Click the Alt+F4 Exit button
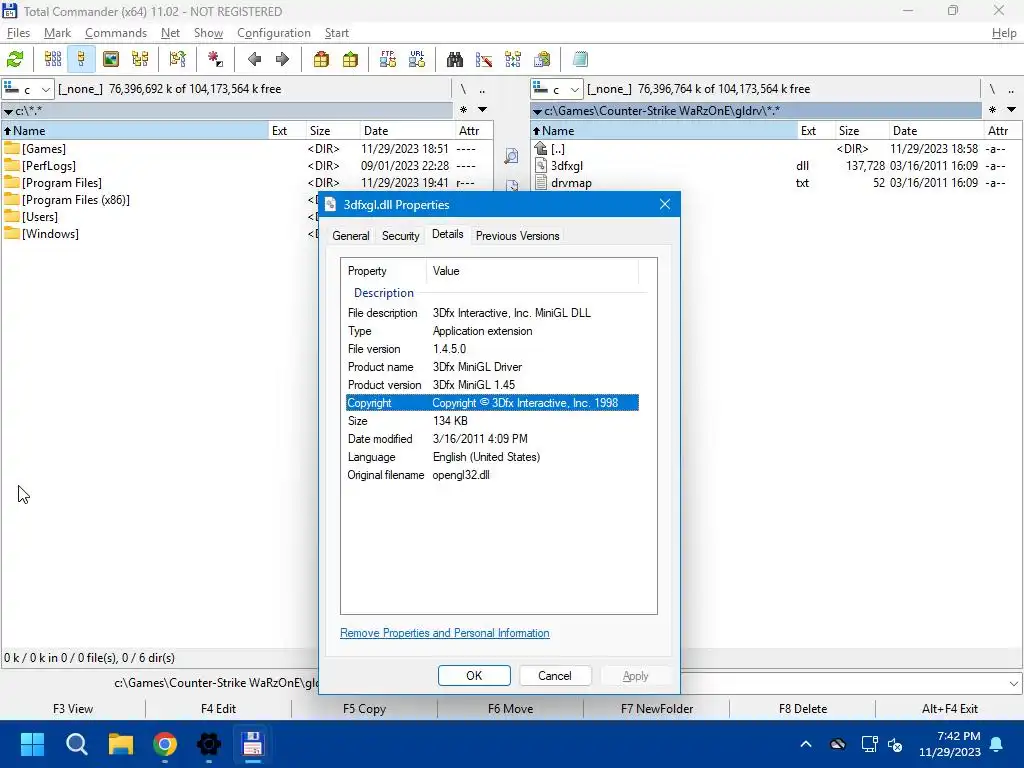The height and width of the screenshot is (768, 1024). [950, 709]
